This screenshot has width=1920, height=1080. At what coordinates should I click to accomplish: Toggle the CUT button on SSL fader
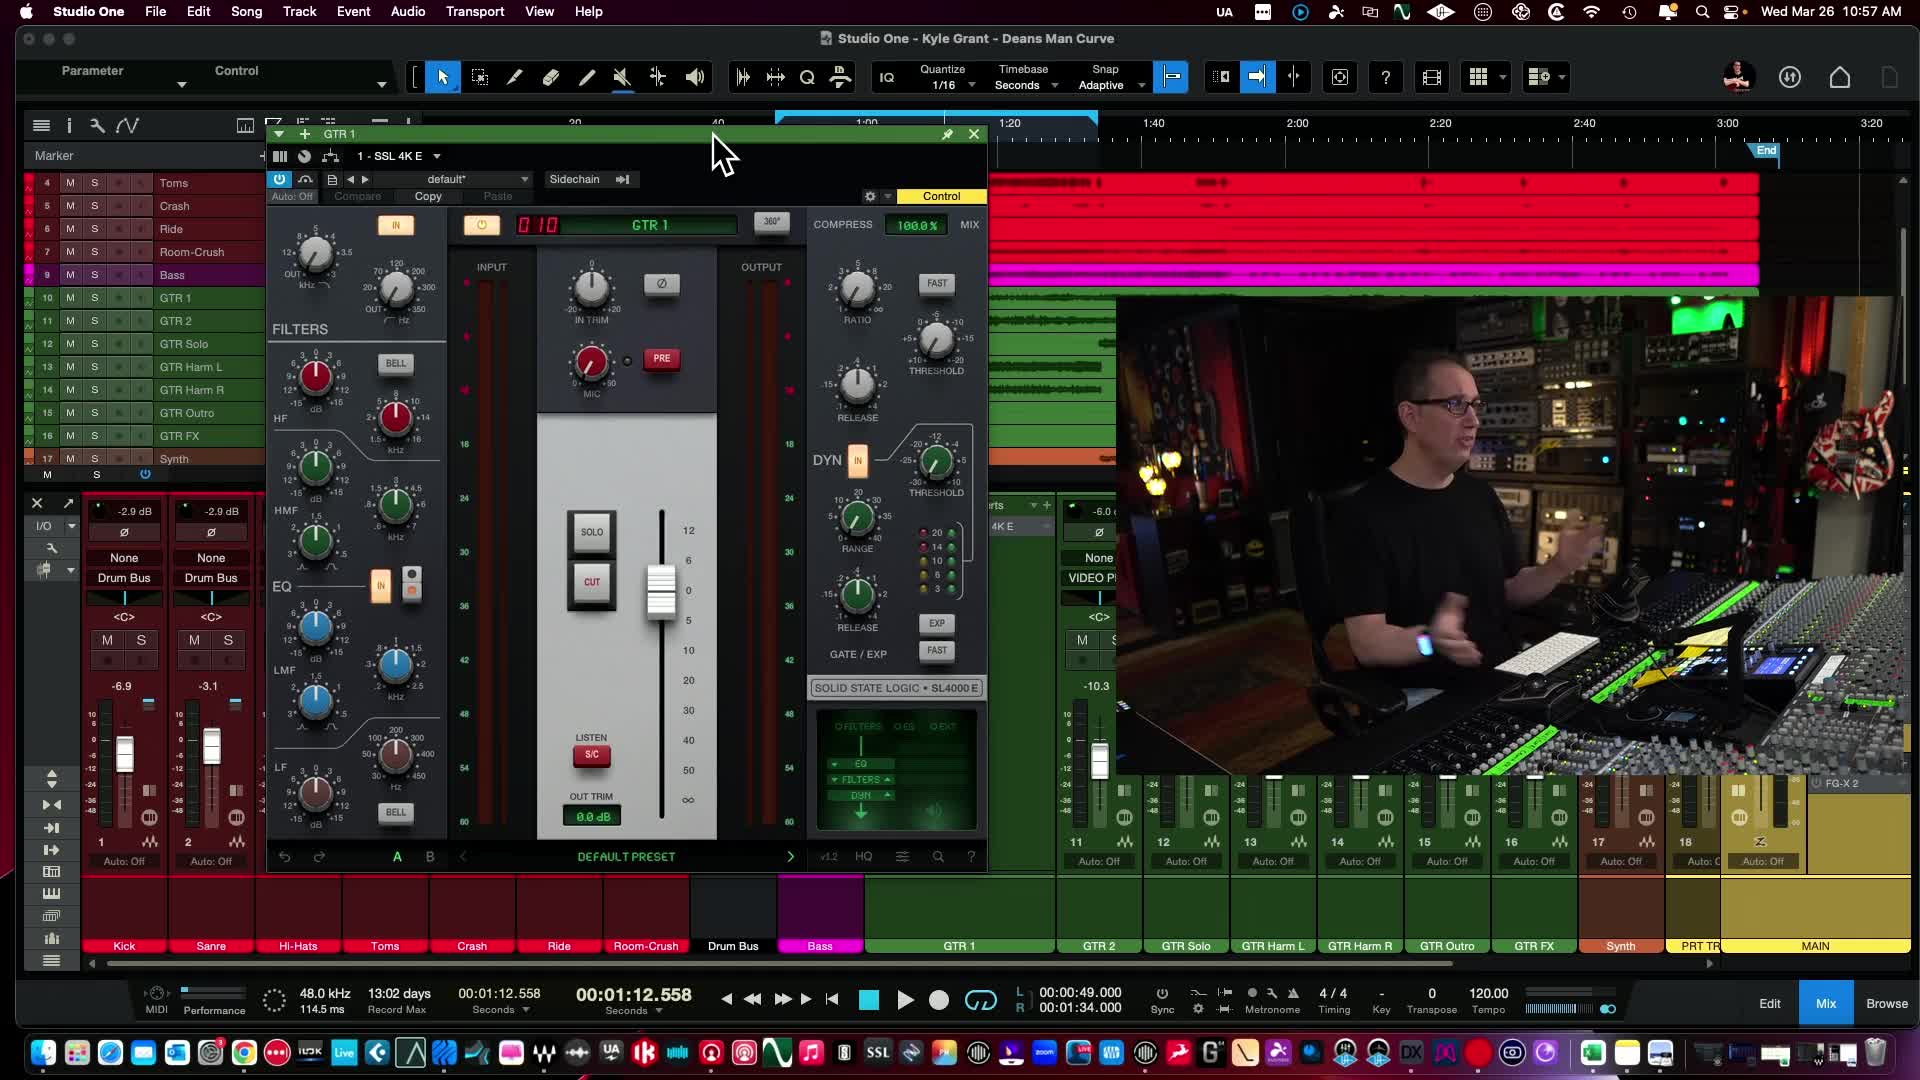(592, 583)
